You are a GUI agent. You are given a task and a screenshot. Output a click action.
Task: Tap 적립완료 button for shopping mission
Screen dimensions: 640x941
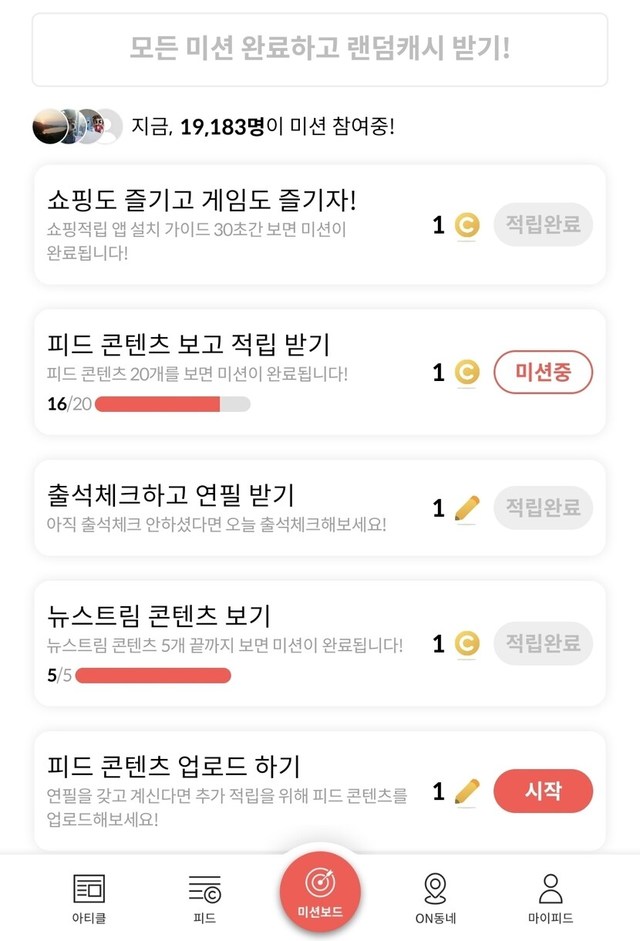543,226
